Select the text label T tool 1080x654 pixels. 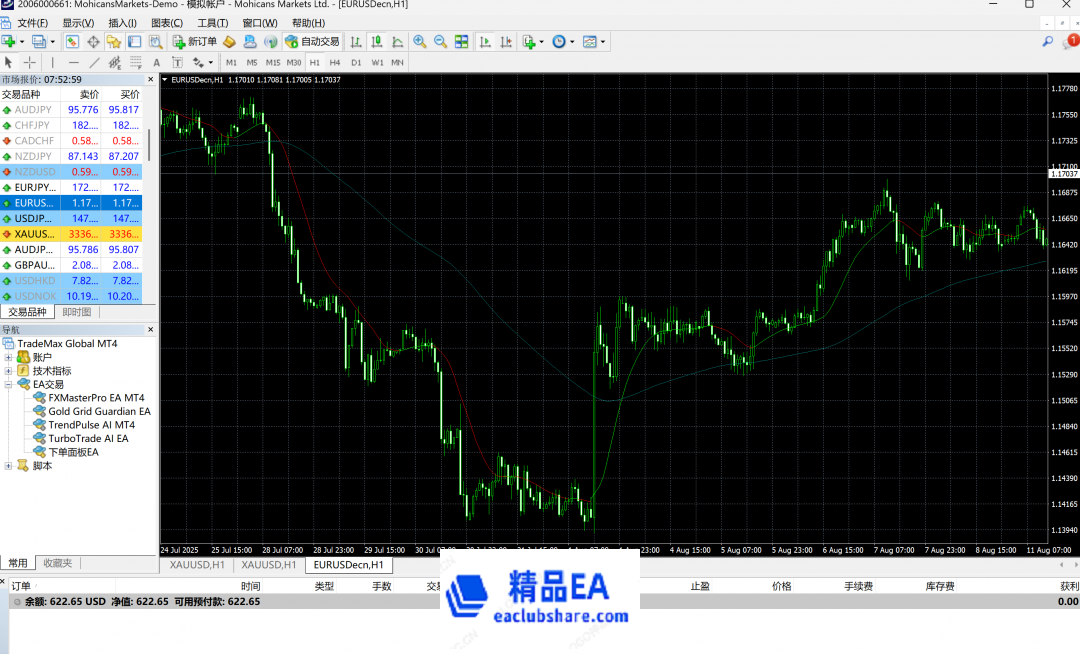pos(177,63)
